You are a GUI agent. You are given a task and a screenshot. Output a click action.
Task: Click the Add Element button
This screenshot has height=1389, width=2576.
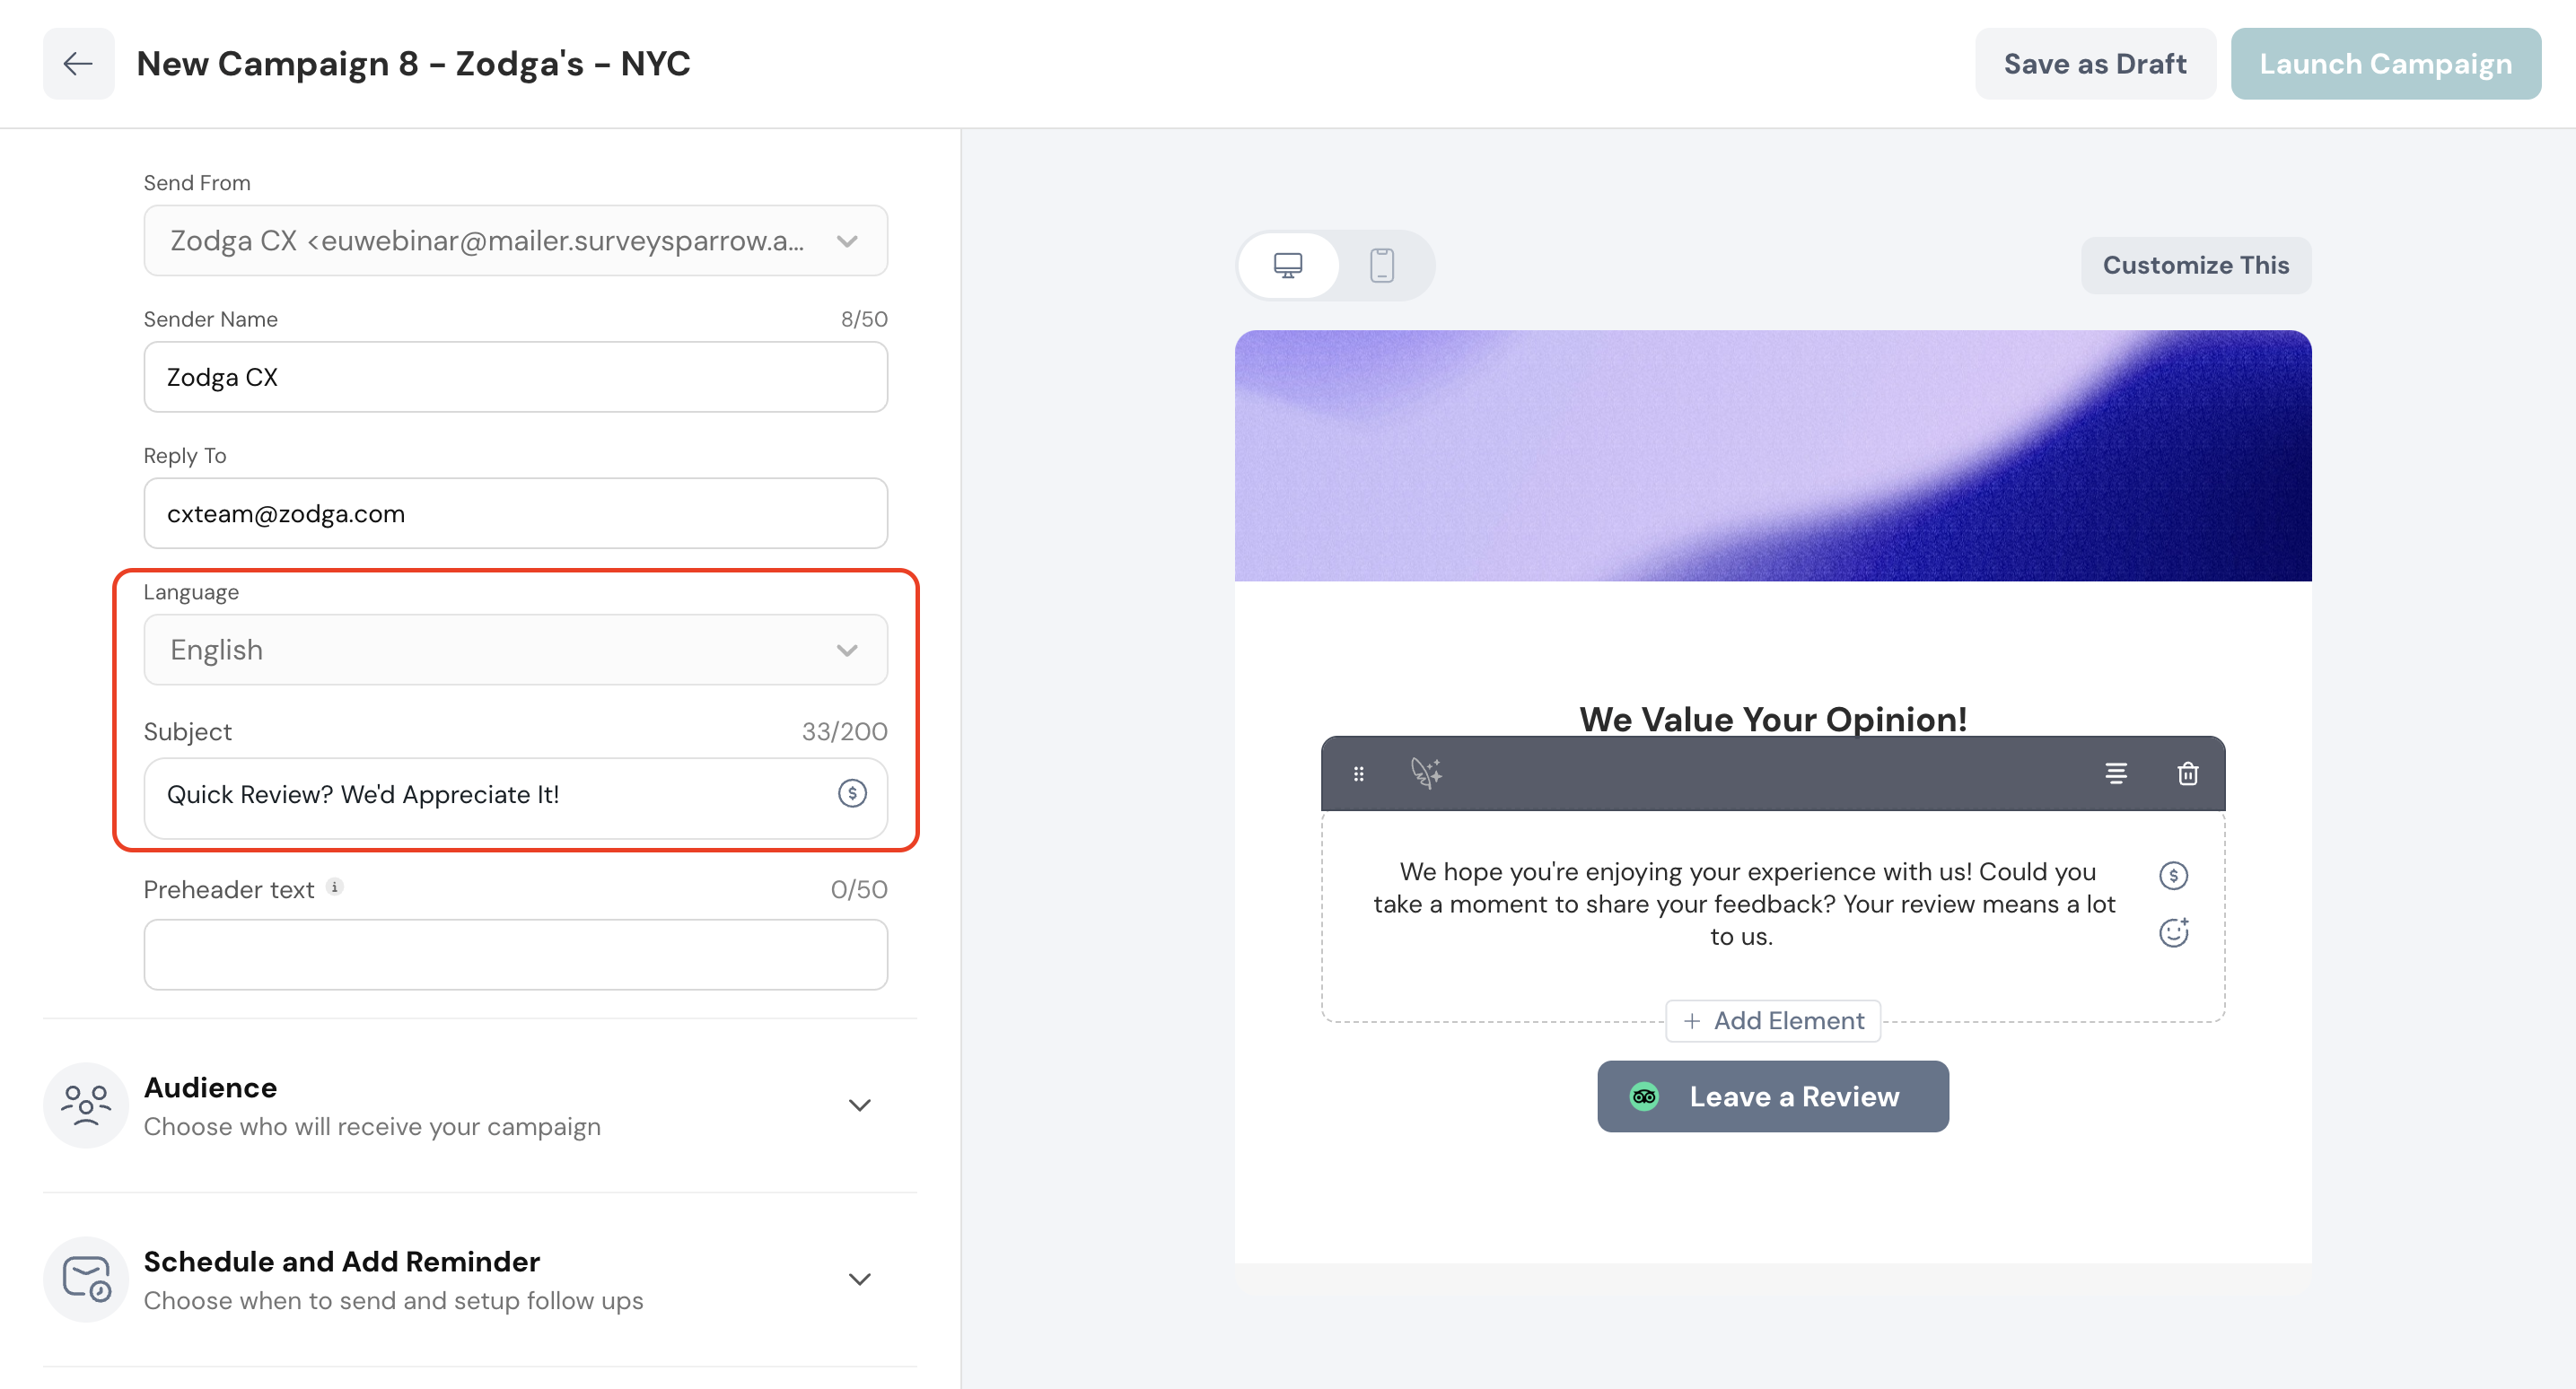click(1773, 1020)
